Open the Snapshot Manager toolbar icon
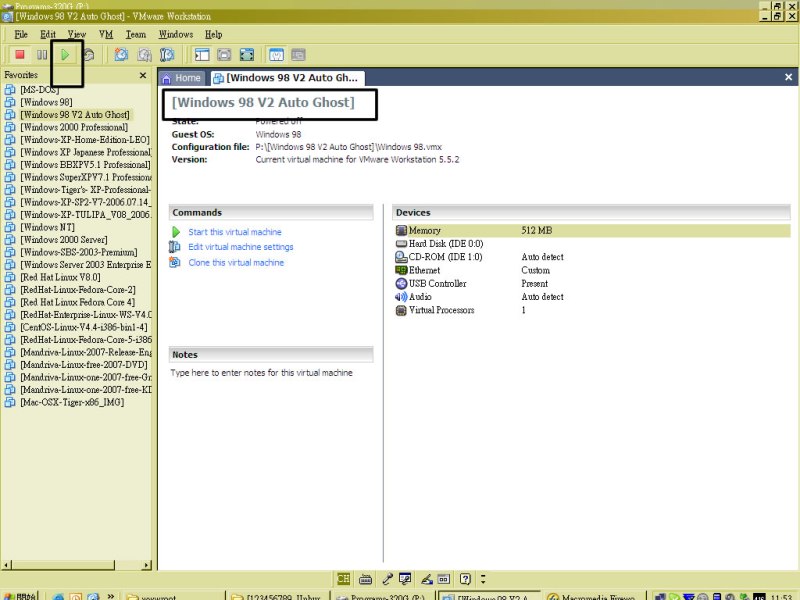800x600 pixels. [x=167, y=54]
